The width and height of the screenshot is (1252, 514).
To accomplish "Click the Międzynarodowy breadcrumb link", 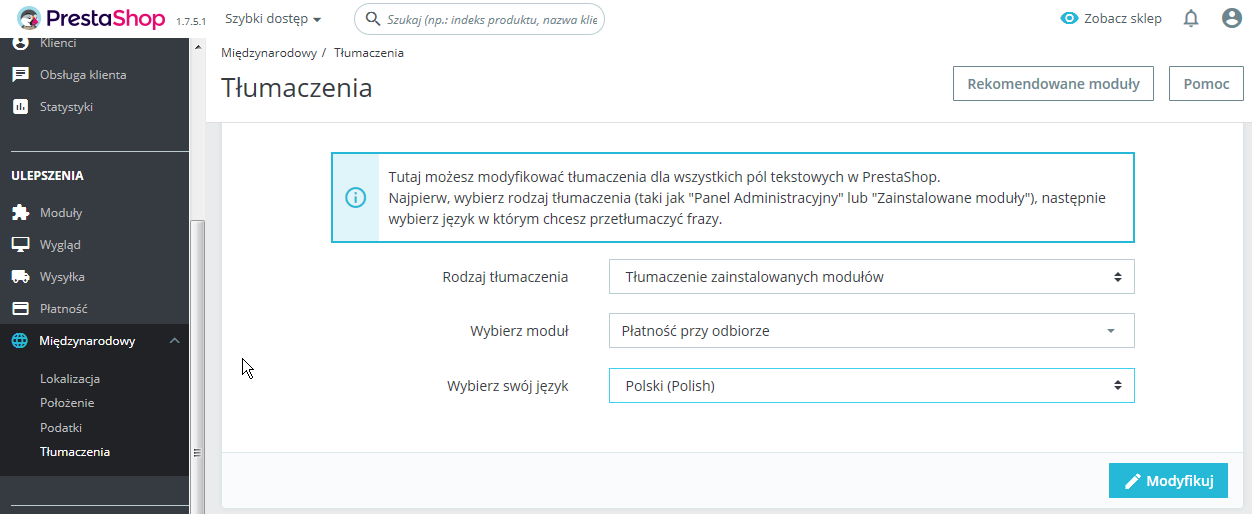I will point(268,53).
